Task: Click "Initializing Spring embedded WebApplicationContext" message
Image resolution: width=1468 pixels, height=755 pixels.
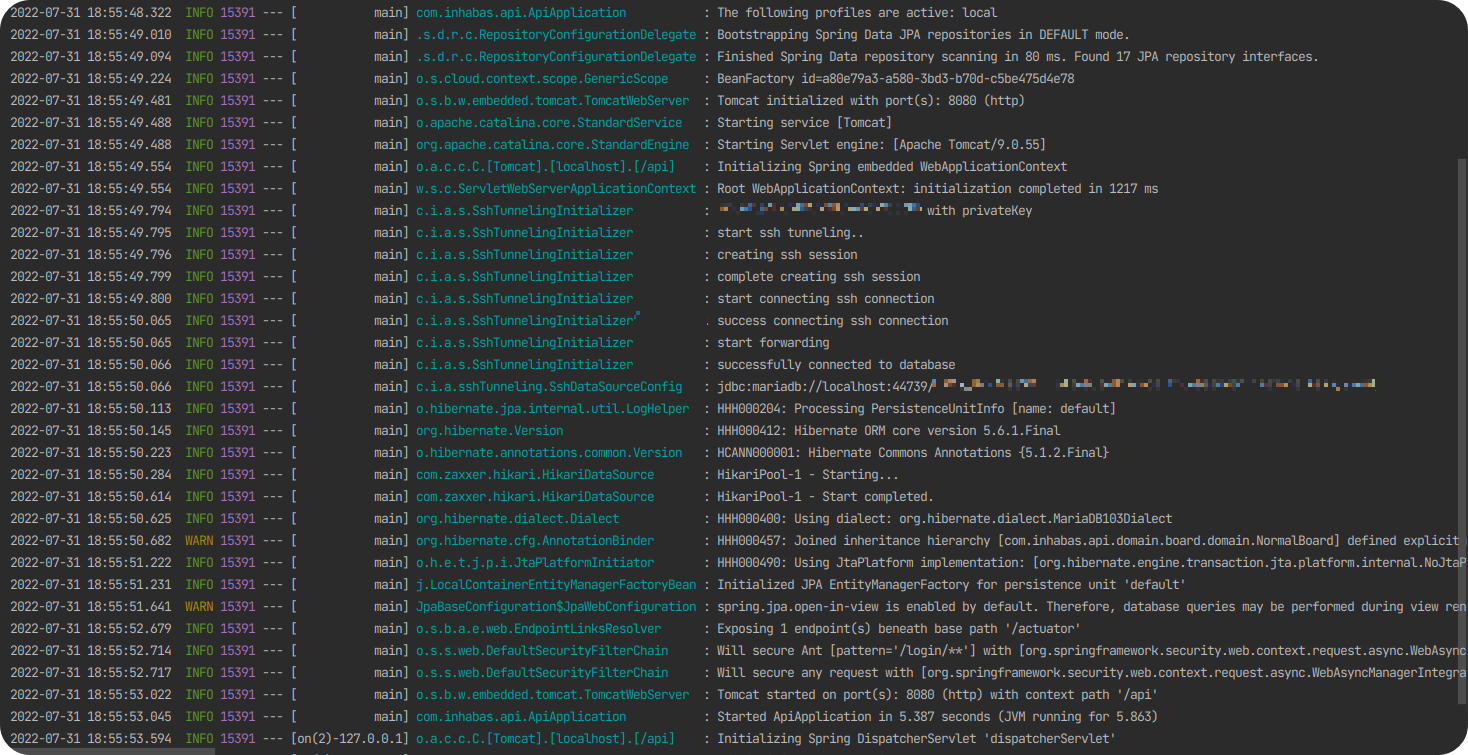Action: (892, 167)
